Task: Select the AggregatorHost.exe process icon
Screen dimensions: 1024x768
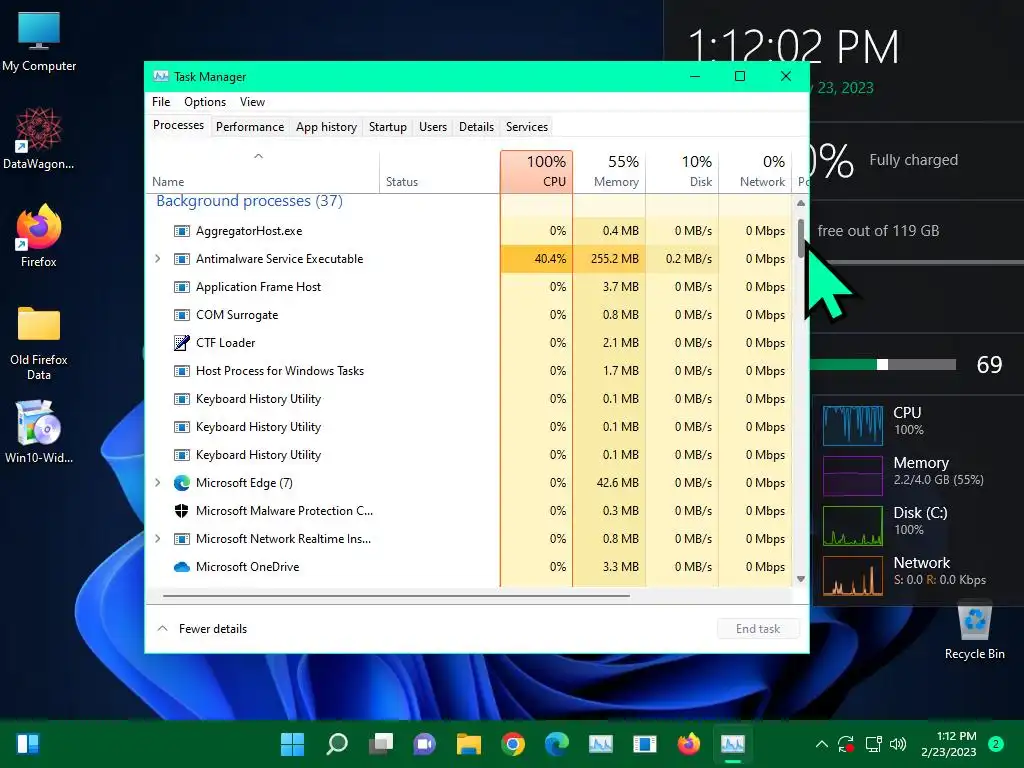Action: [182, 231]
